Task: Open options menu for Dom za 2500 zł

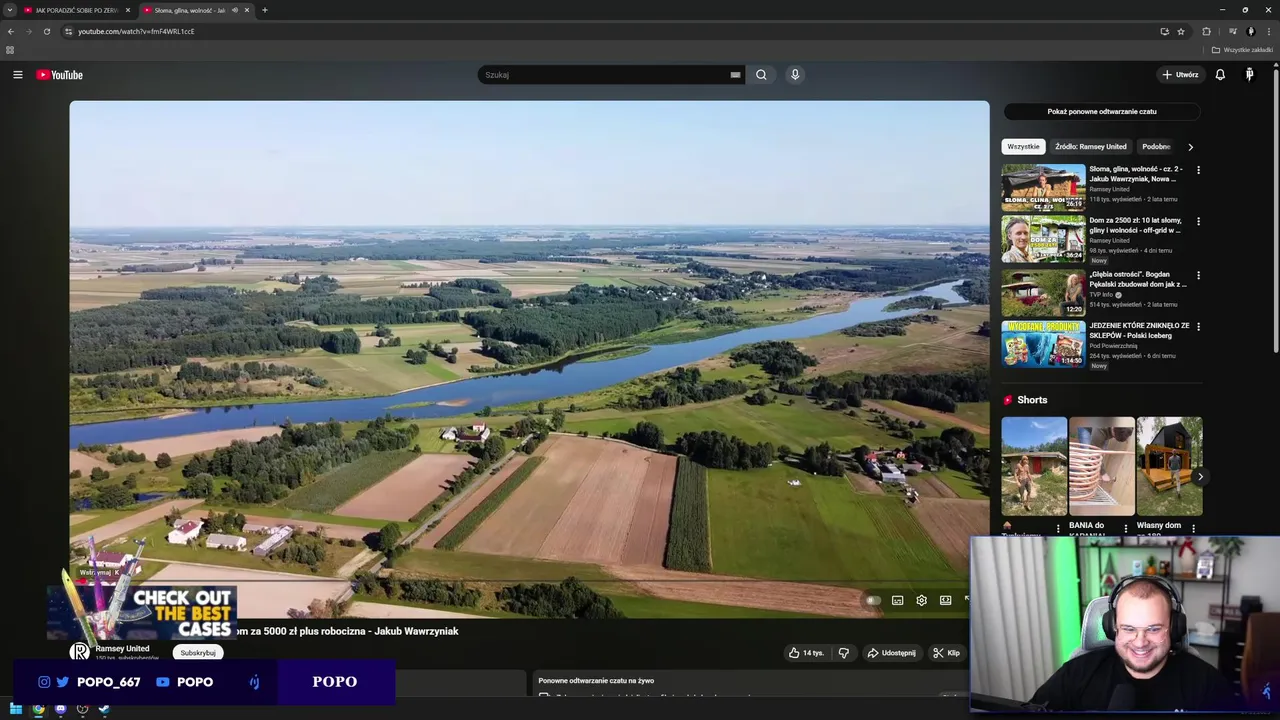Action: (x=1198, y=222)
